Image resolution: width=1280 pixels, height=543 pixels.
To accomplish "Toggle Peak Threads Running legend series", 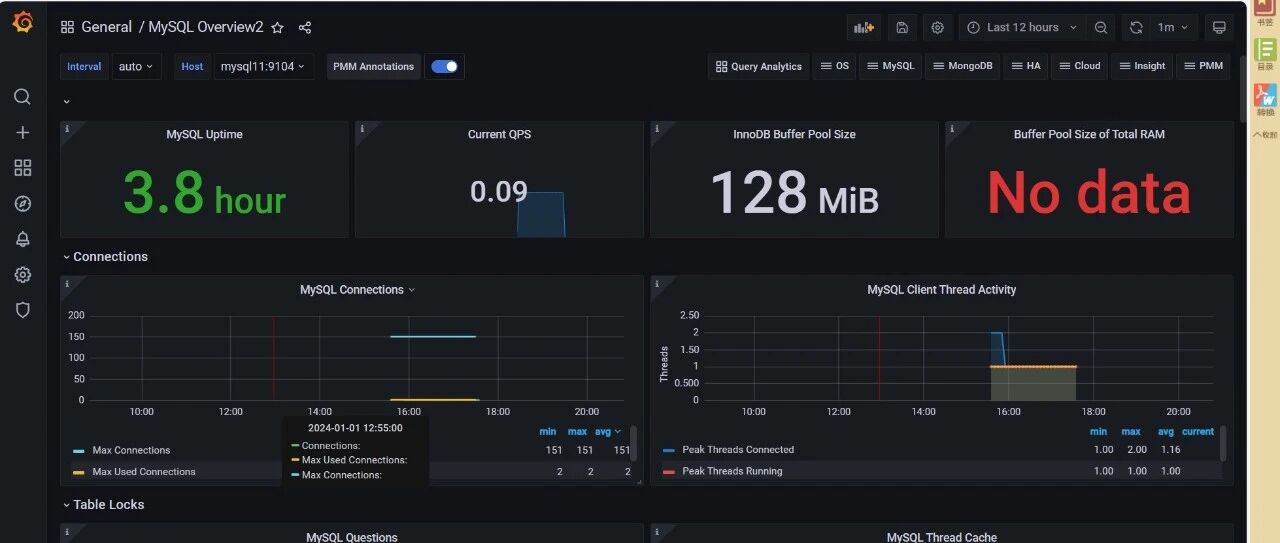I will [x=732, y=471].
